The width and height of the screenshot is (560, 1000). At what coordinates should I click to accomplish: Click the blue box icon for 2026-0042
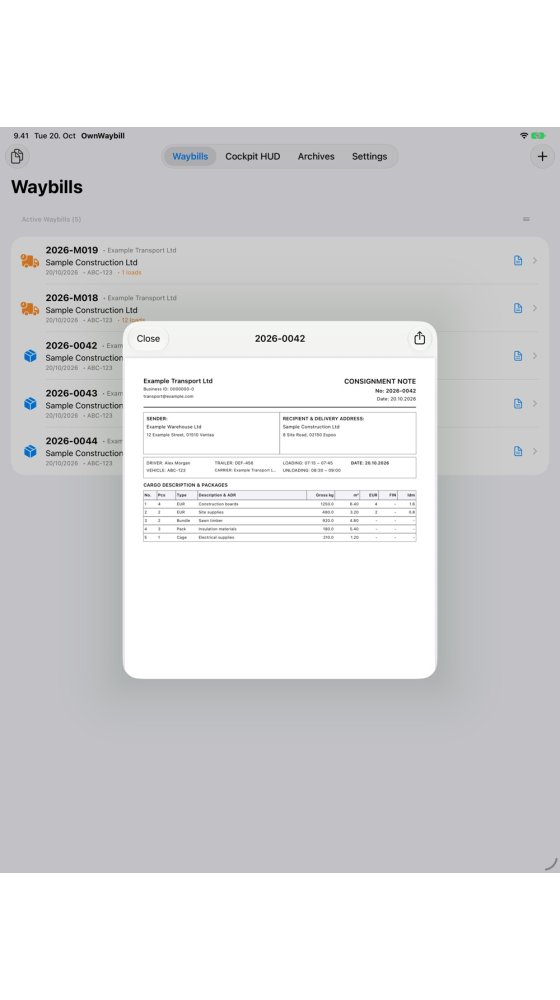(30, 356)
